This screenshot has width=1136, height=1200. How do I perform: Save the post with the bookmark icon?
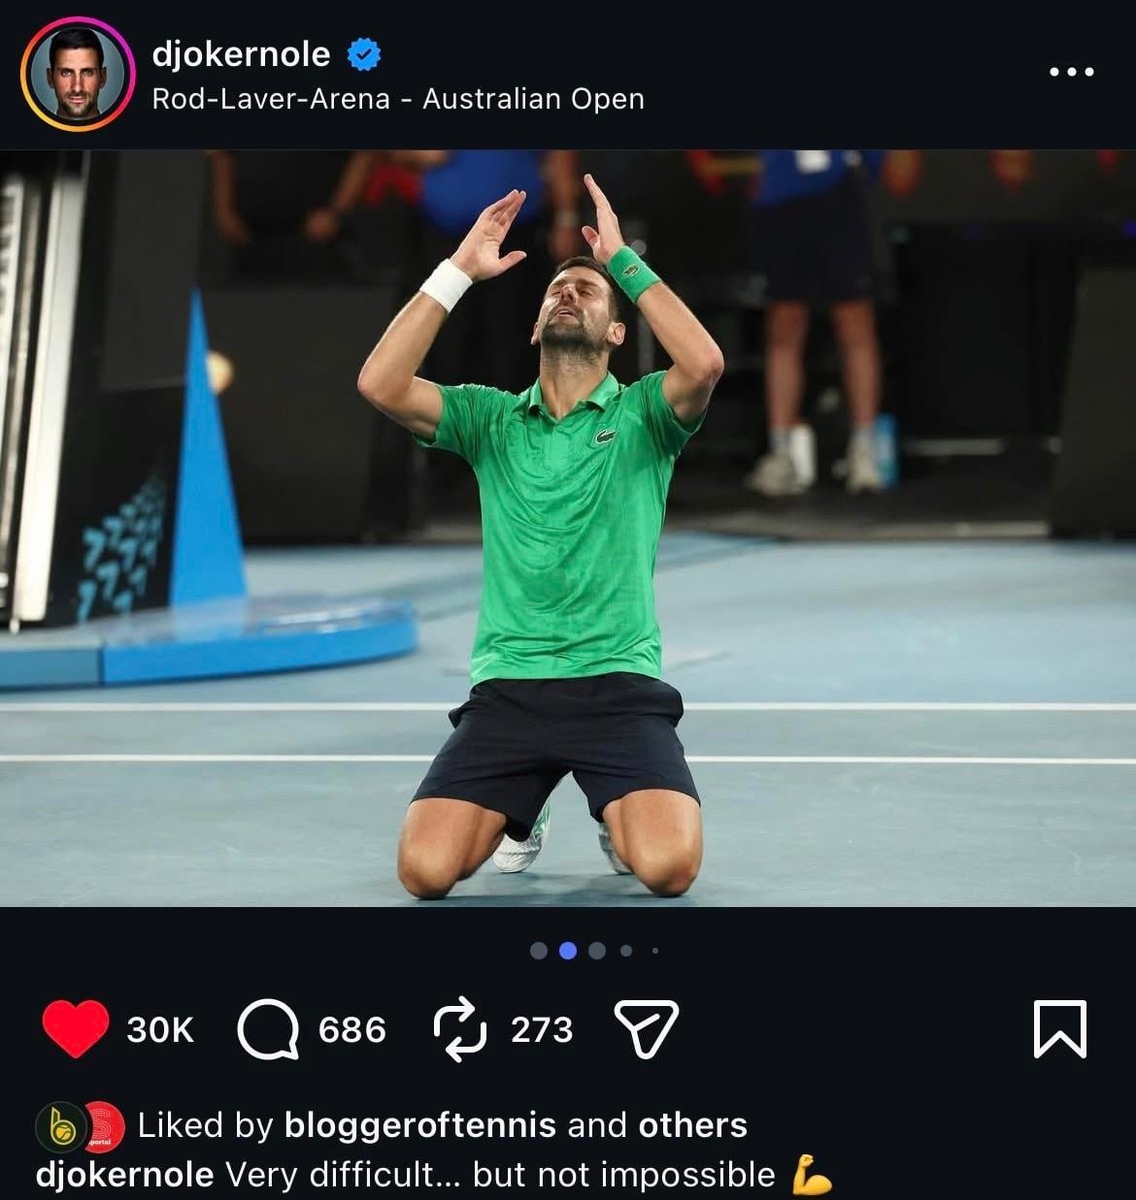click(x=1060, y=1029)
